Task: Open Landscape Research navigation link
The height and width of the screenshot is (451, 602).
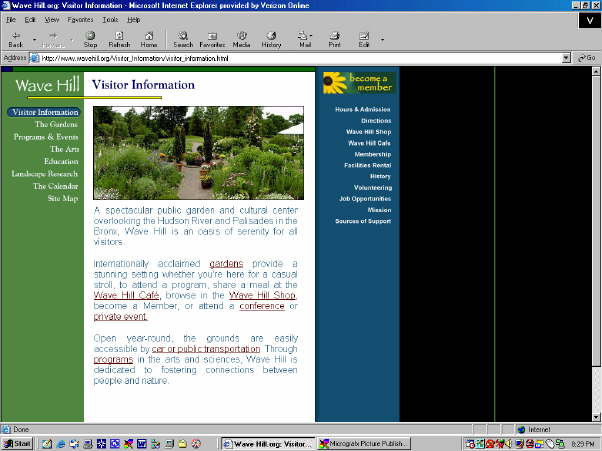Action: point(45,173)
